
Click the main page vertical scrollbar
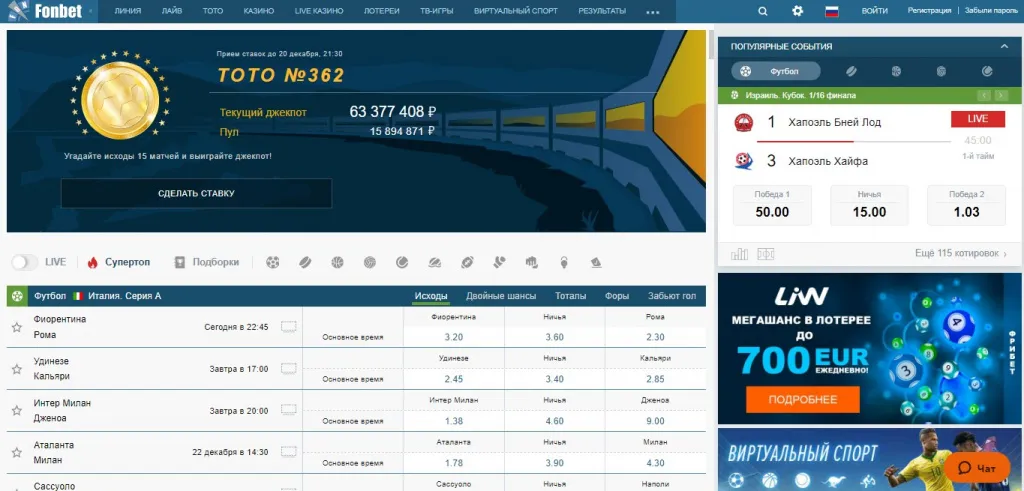coord(711,44)
